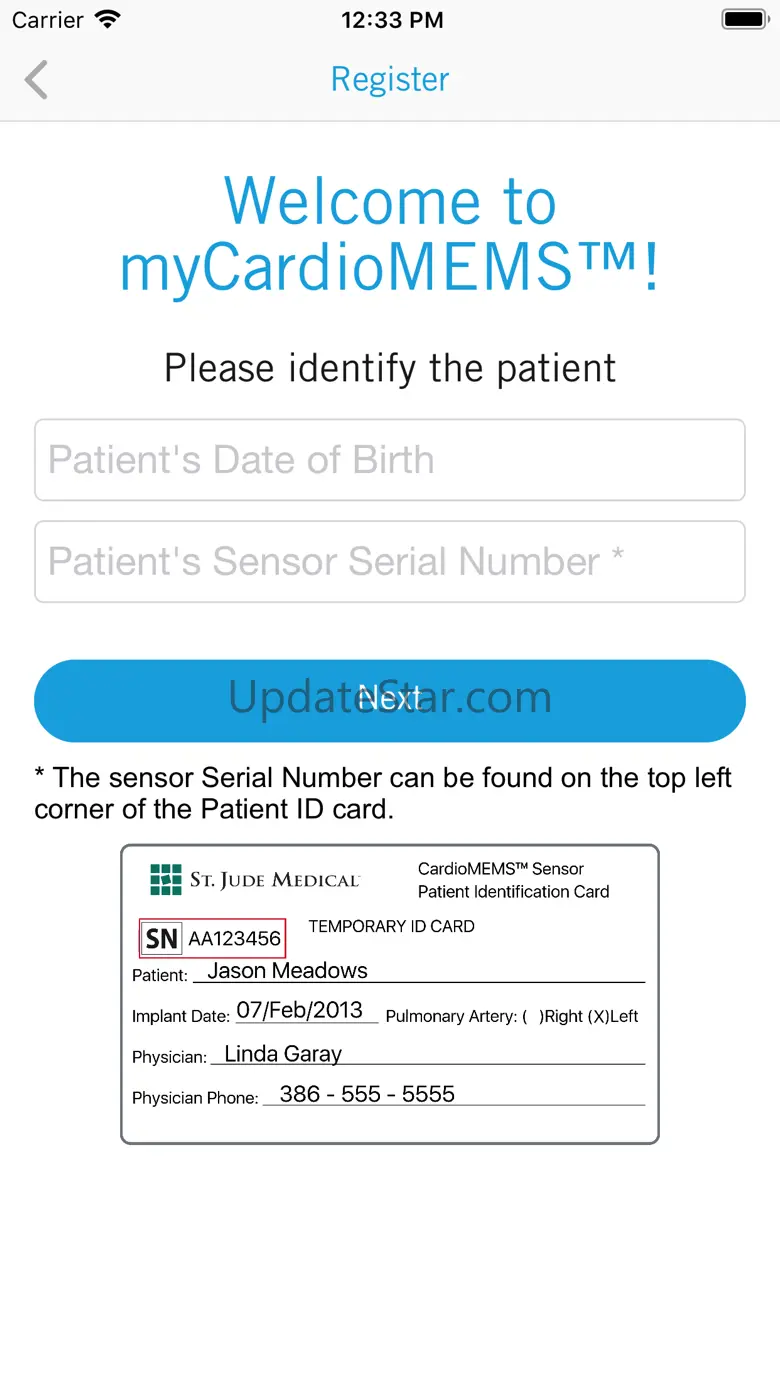This screenshot has height=1387, width=780.
Task: Focus the Patient's Sensor Serial Number field
Action: coord(390,562)
